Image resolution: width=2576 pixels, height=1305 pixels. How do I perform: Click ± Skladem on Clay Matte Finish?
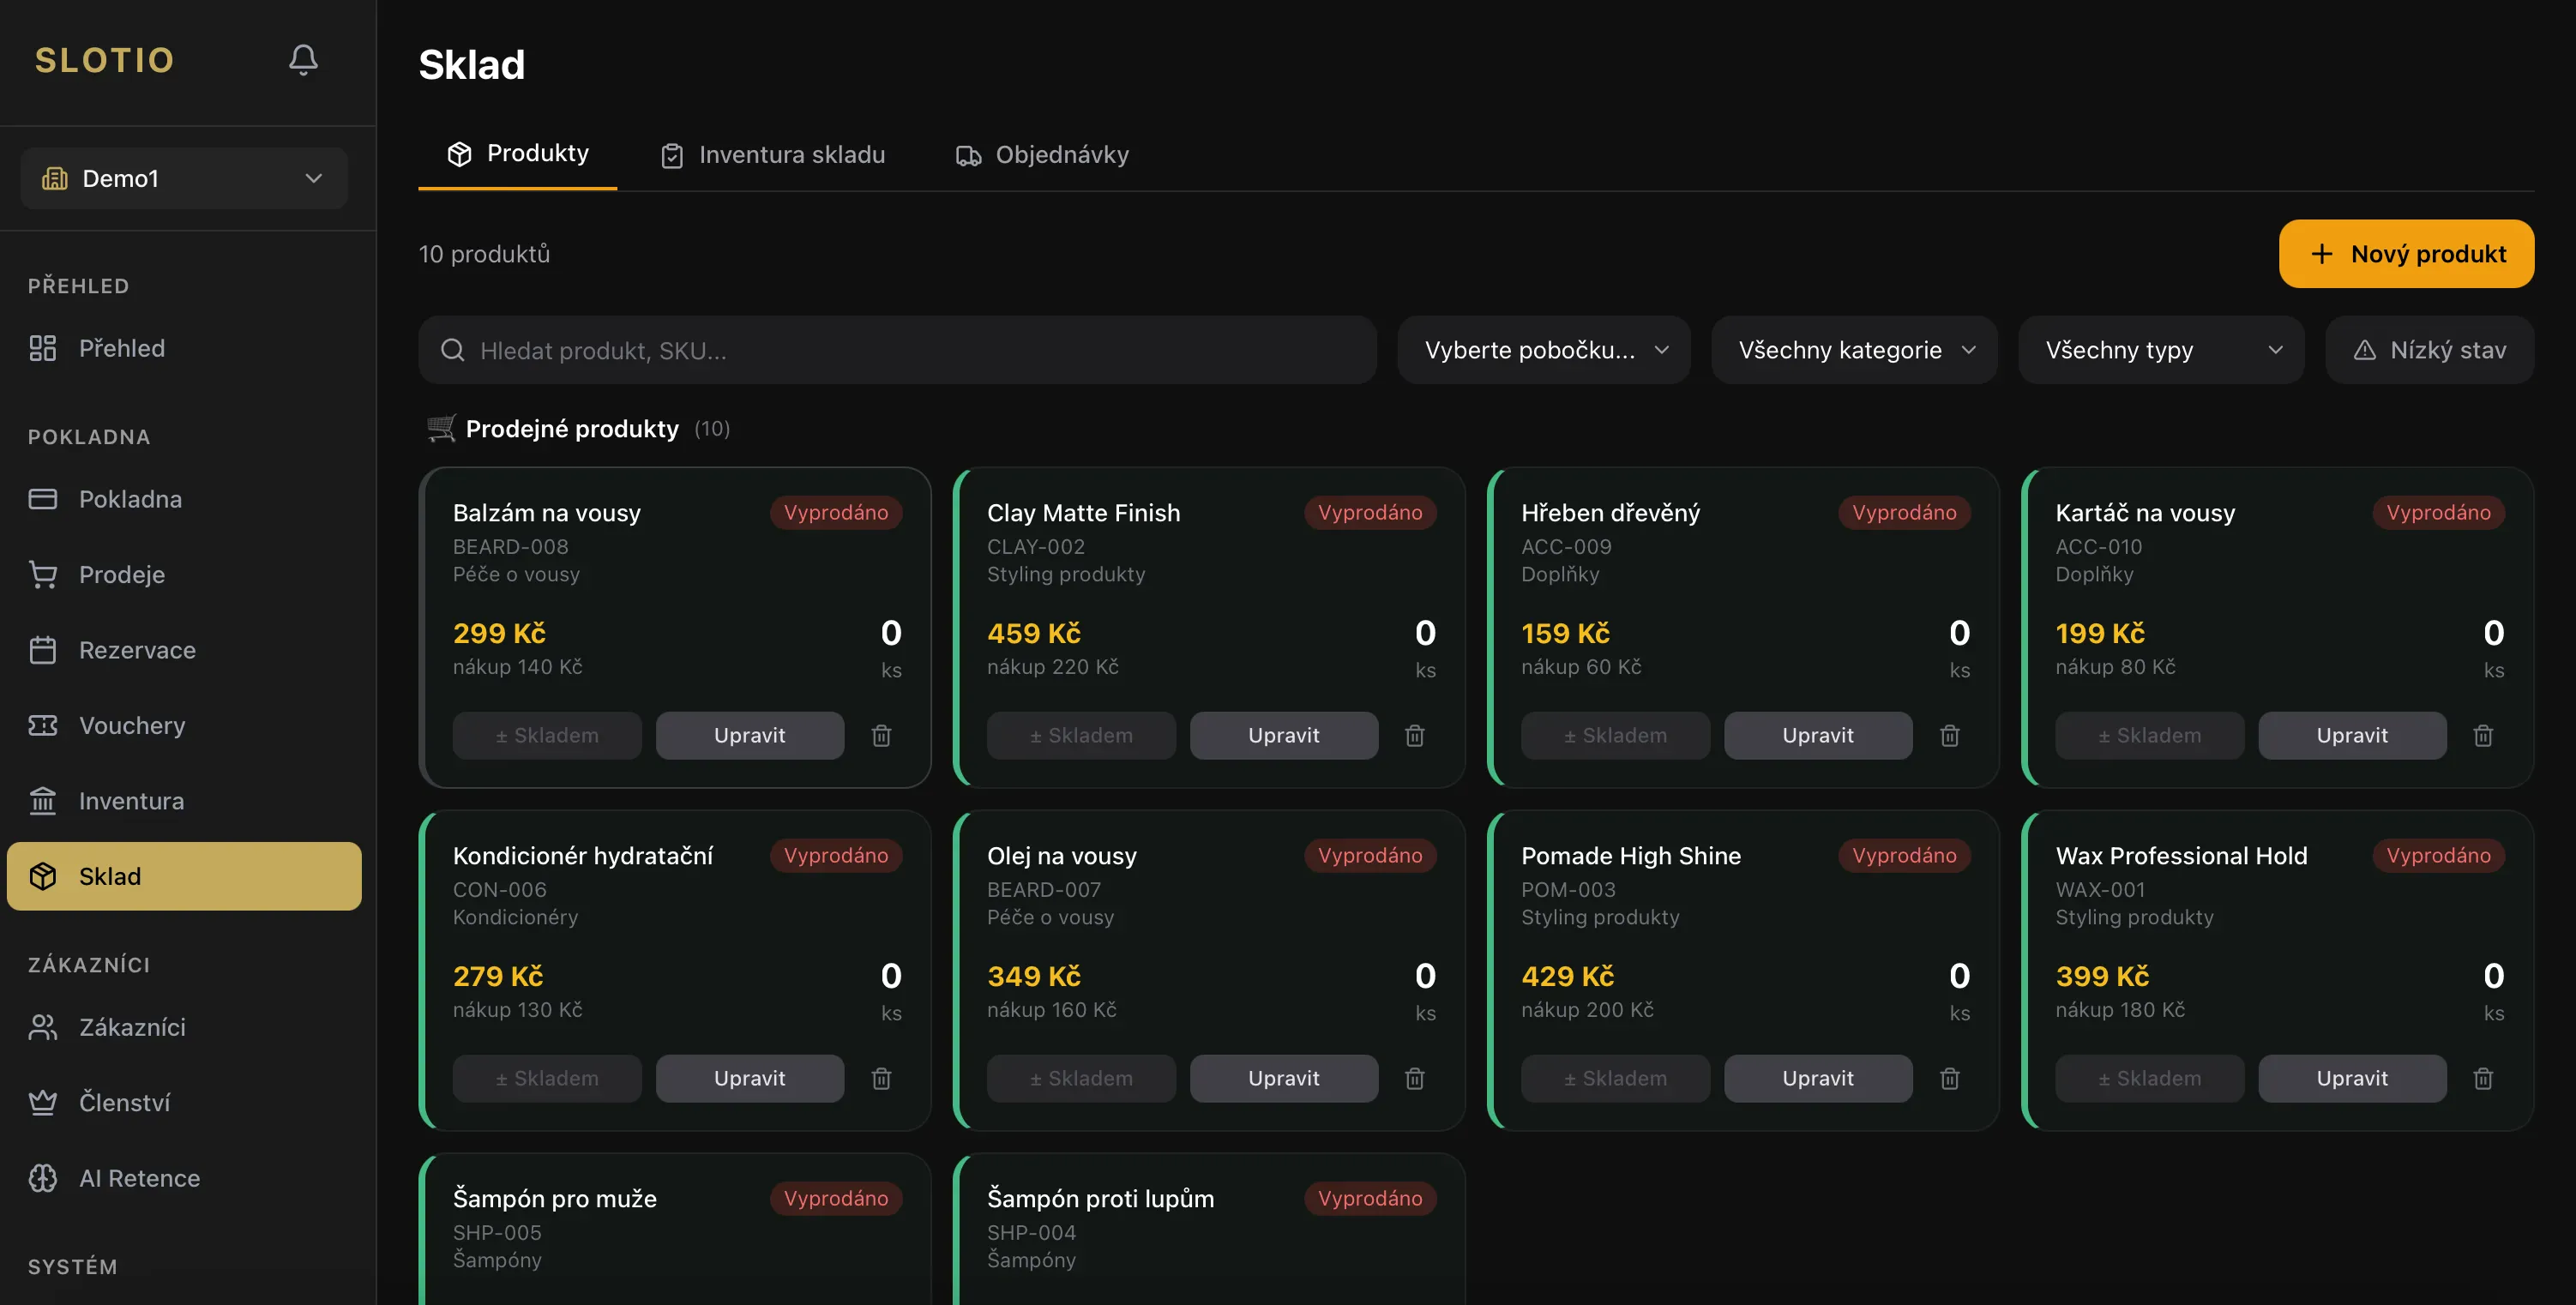click(1081, 736)
